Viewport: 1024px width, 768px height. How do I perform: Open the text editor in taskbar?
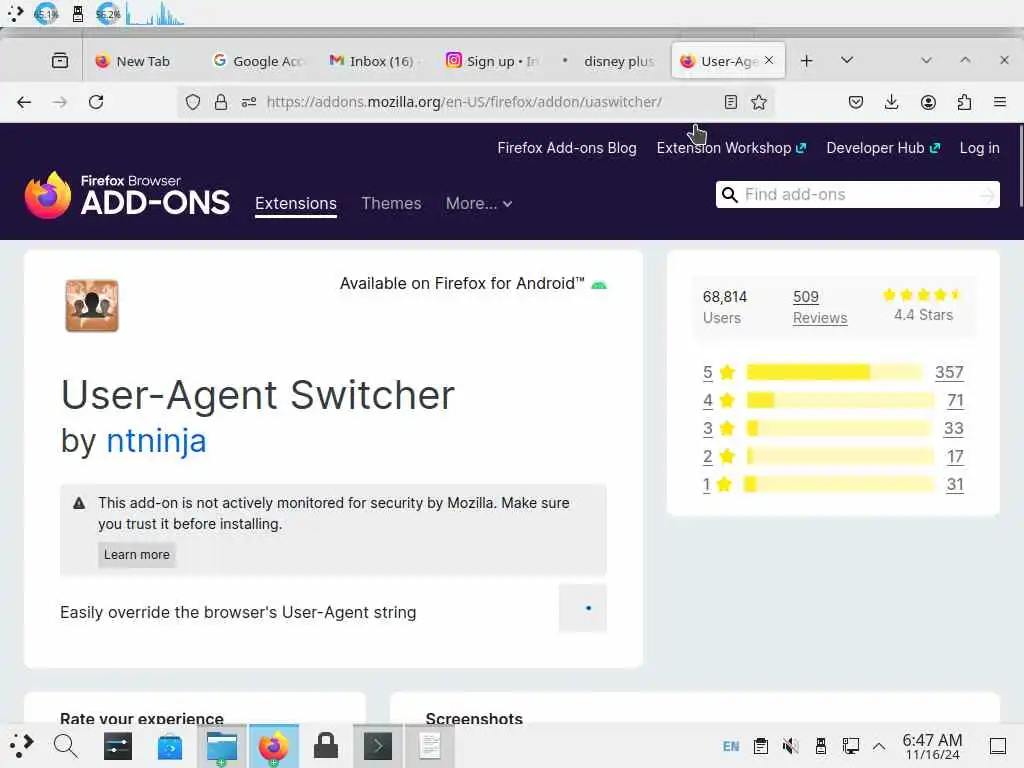point(430,746)
